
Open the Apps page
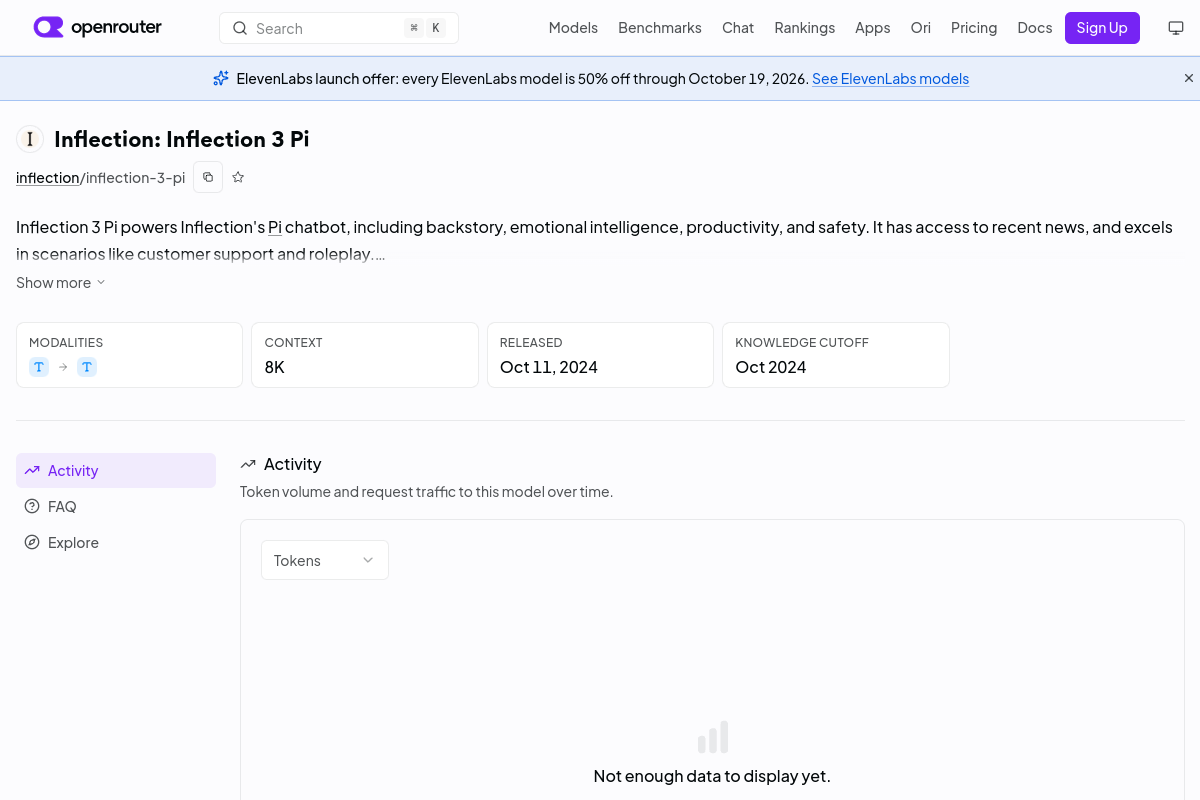point(873,28)
